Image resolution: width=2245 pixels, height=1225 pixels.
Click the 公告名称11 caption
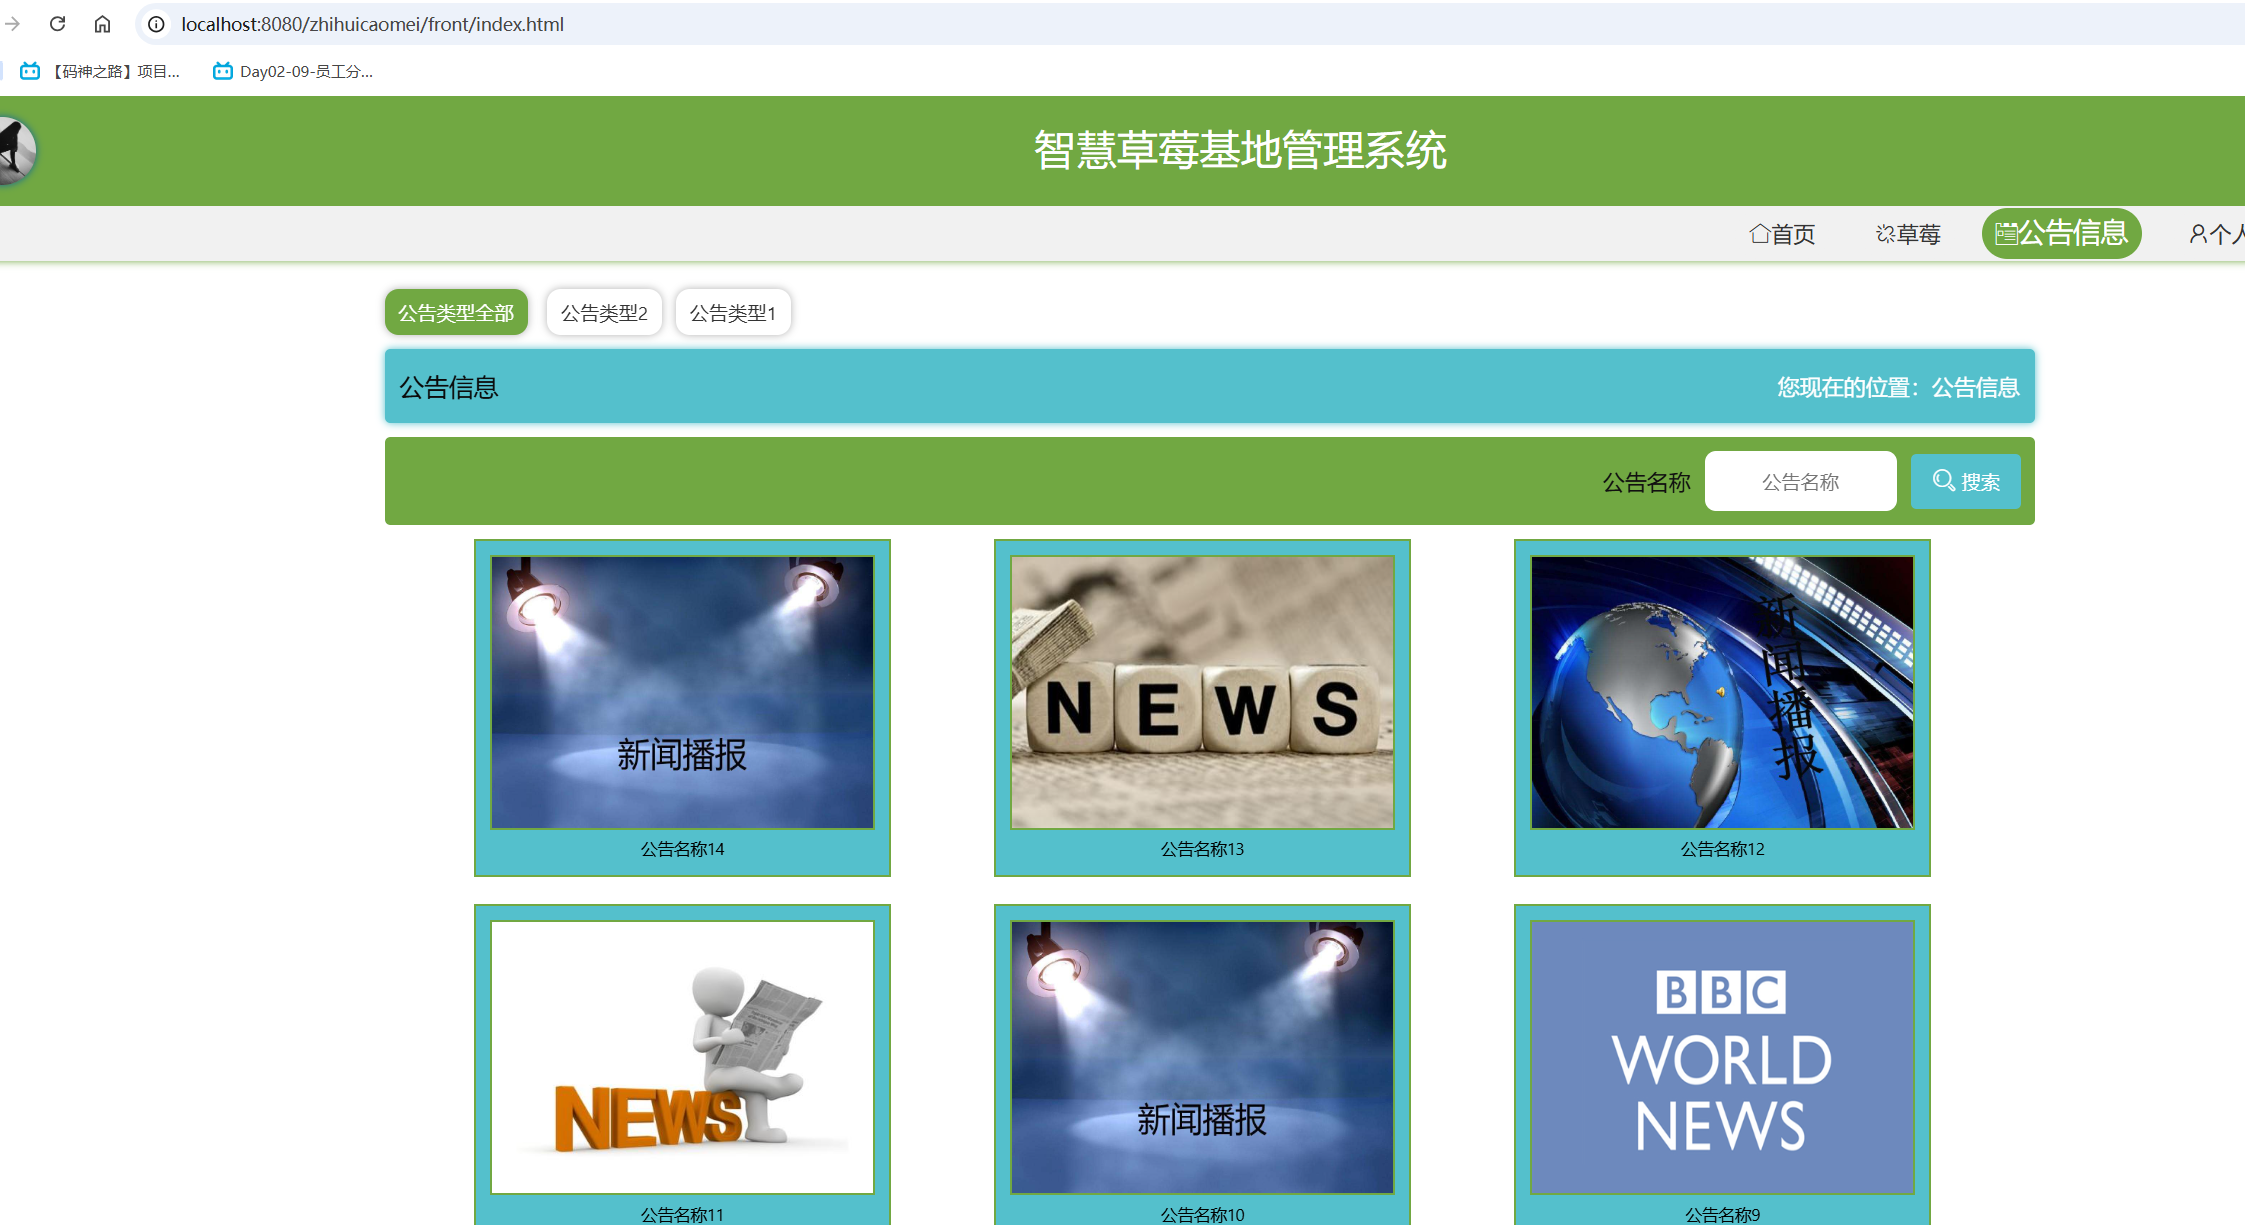682,1214
